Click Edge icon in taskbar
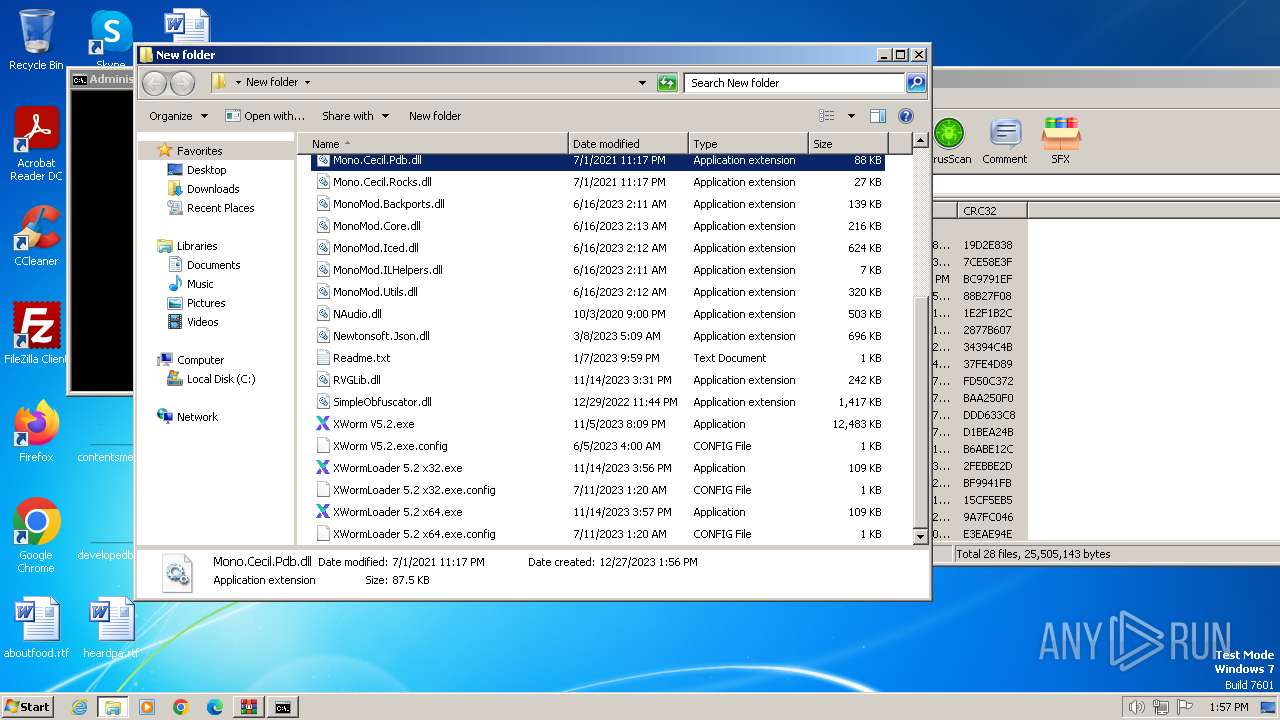 pyautogui.click(x=215, y=707)
